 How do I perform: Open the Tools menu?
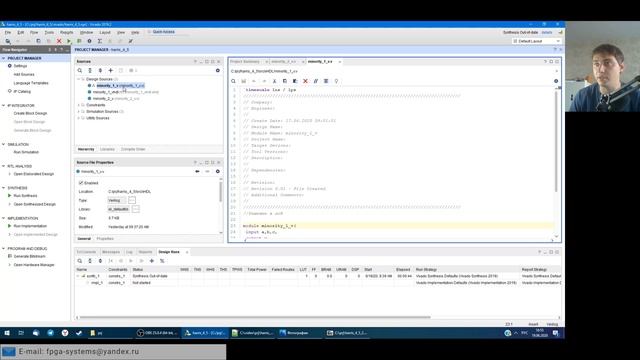pos(49,32)
